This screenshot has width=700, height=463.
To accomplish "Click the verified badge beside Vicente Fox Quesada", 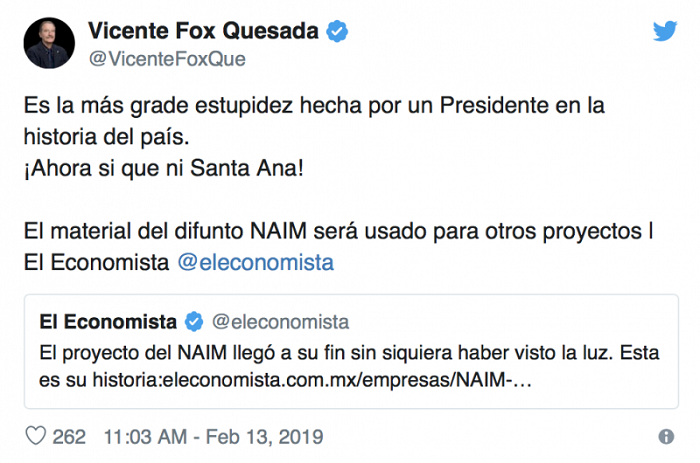I will pyautogui.click(x=338, y=32).
